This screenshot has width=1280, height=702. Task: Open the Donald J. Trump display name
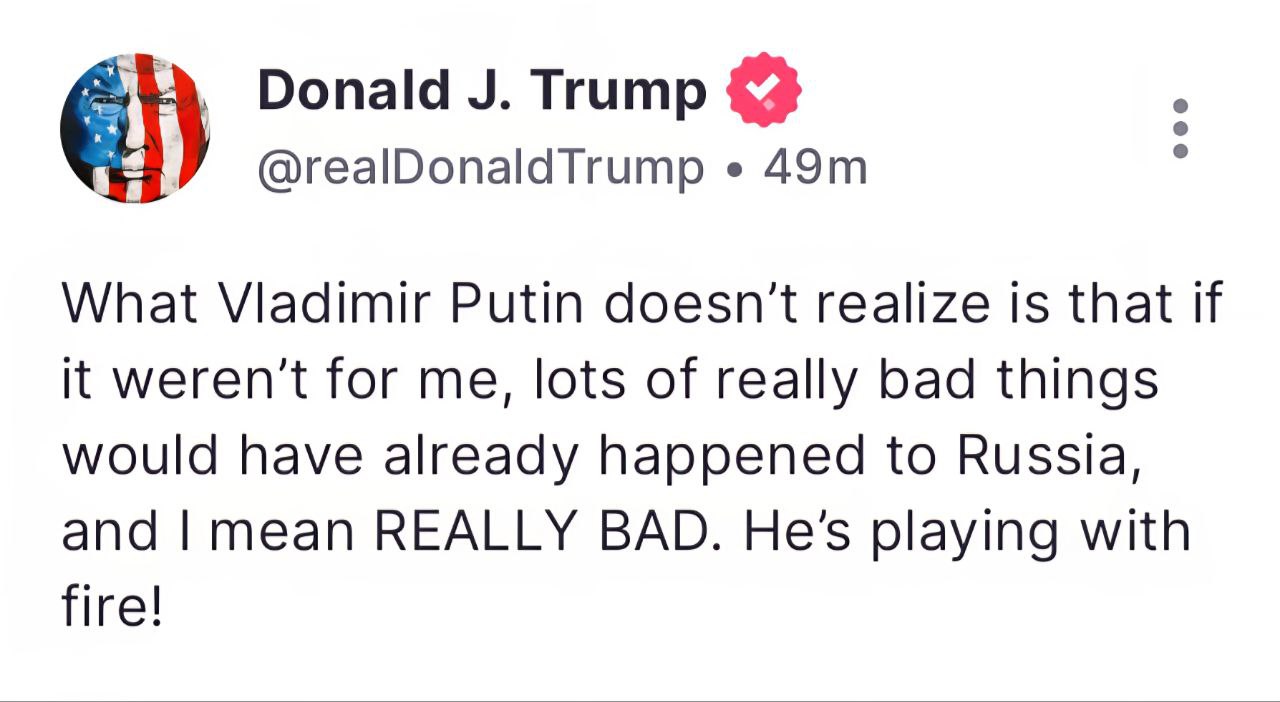coord(482,91)
